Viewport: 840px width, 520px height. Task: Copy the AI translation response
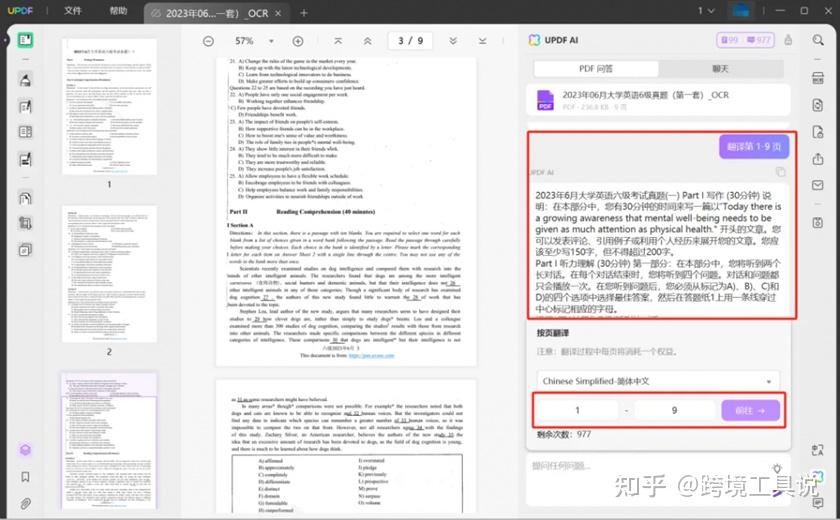pos(781,172)
